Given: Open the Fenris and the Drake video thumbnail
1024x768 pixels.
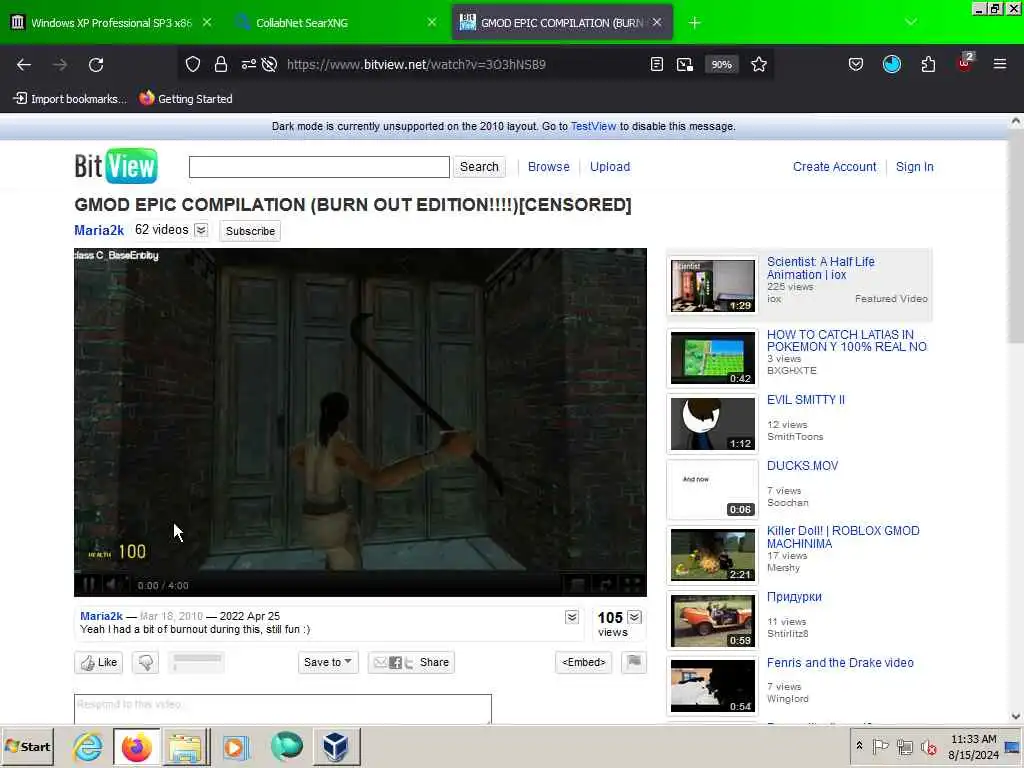Looking at the screenshot, I should coord(712,686).
